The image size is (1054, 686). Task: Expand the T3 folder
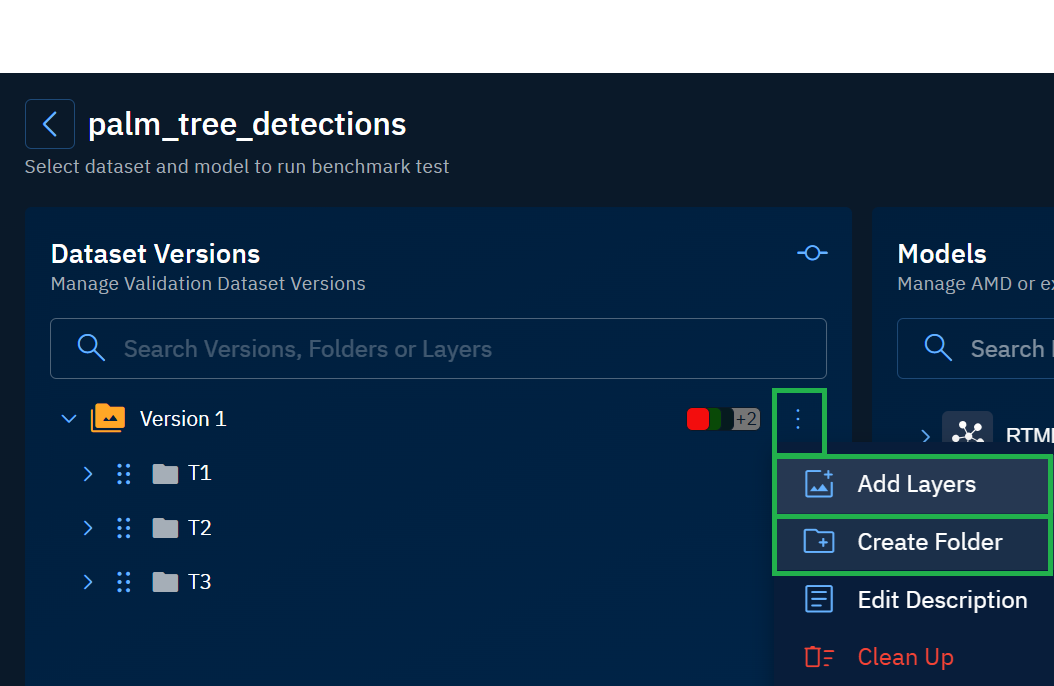[x=88, y=582]
